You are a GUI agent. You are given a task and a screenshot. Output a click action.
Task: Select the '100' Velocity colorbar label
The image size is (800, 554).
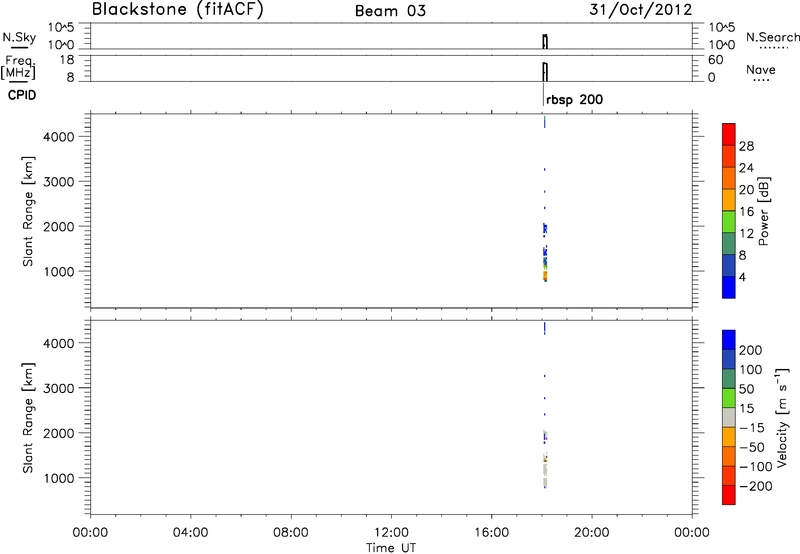click(x=751, y=370)
